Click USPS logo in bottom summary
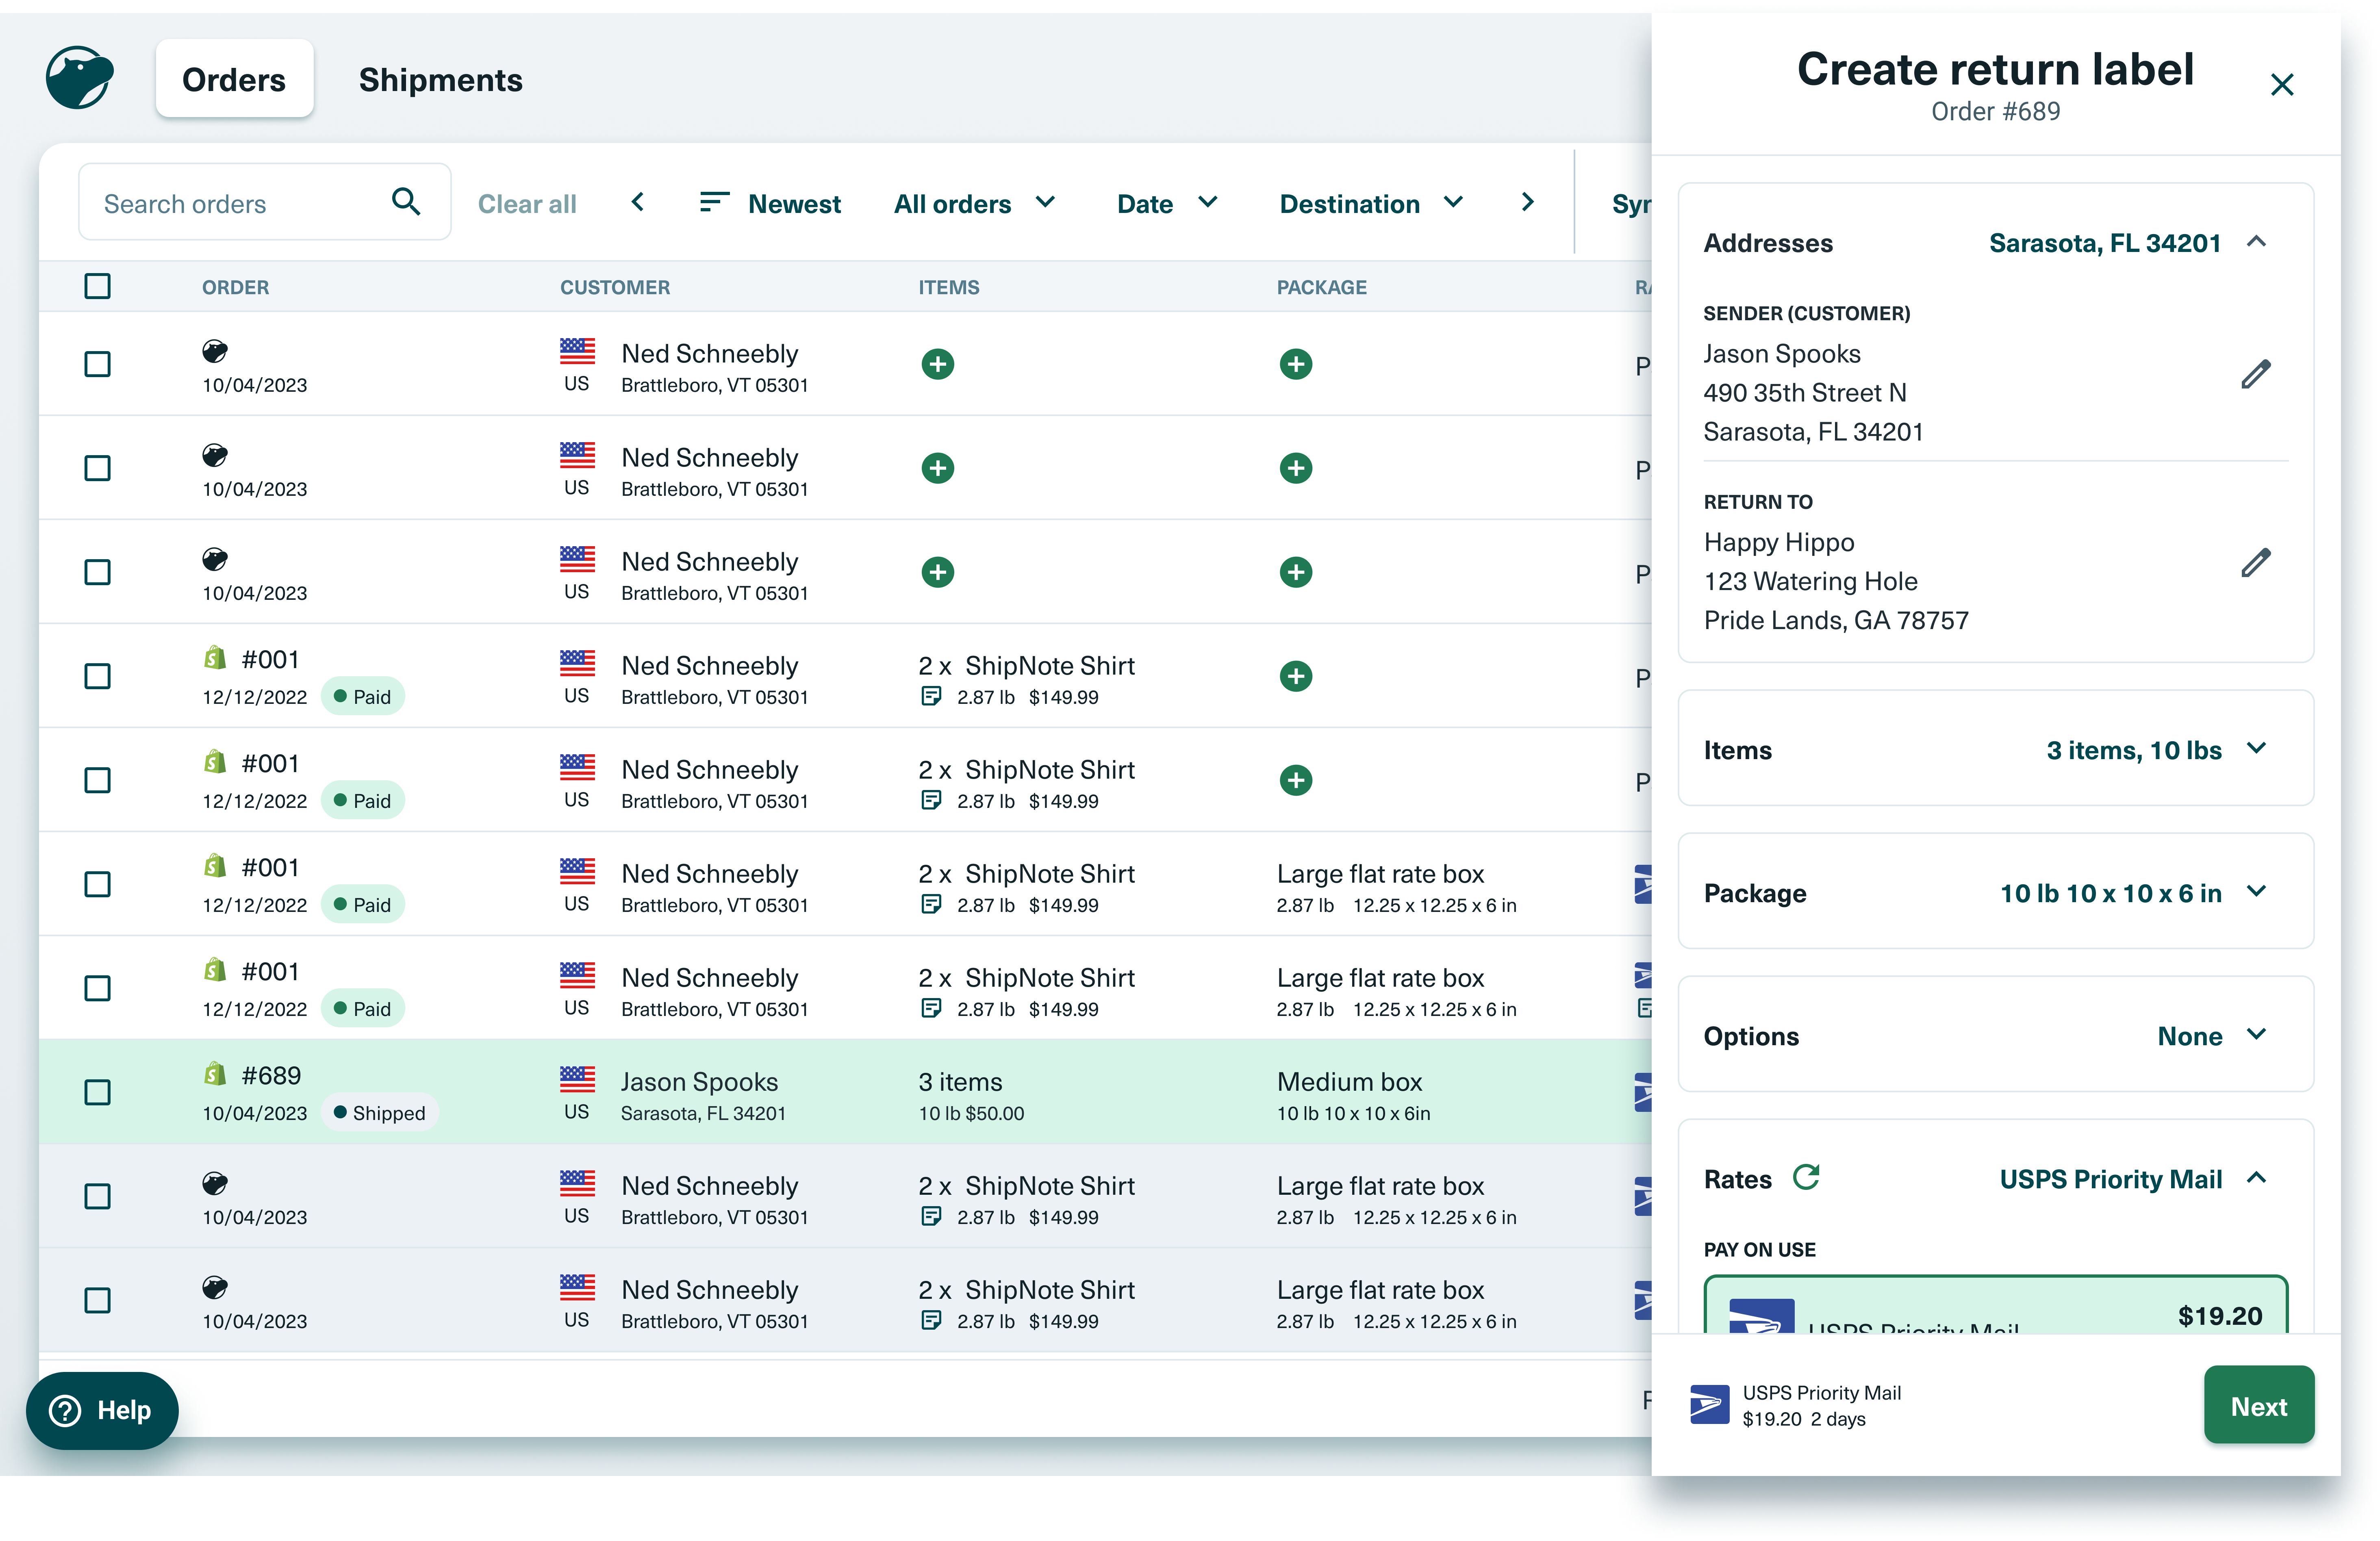The height and width of the screenshot is (1541, 2380). click(1709, 1404)
